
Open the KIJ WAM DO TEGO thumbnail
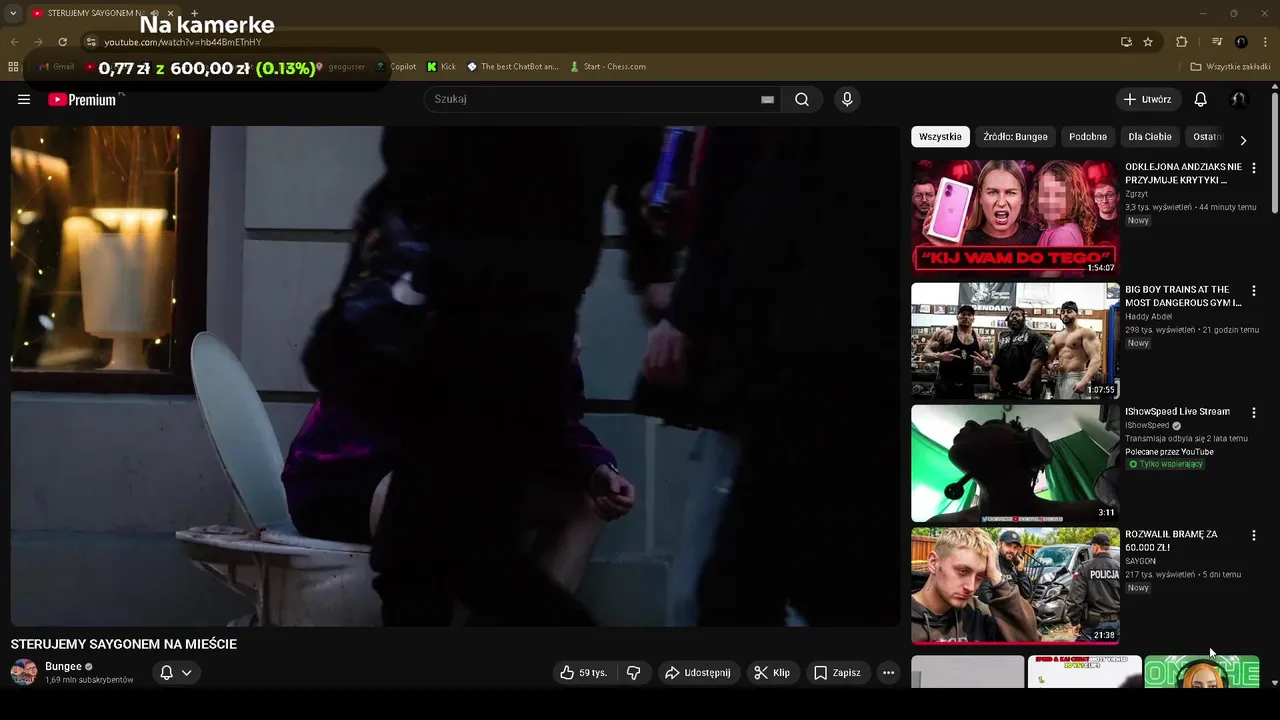pyautogui.click(x=1015, y=218)
